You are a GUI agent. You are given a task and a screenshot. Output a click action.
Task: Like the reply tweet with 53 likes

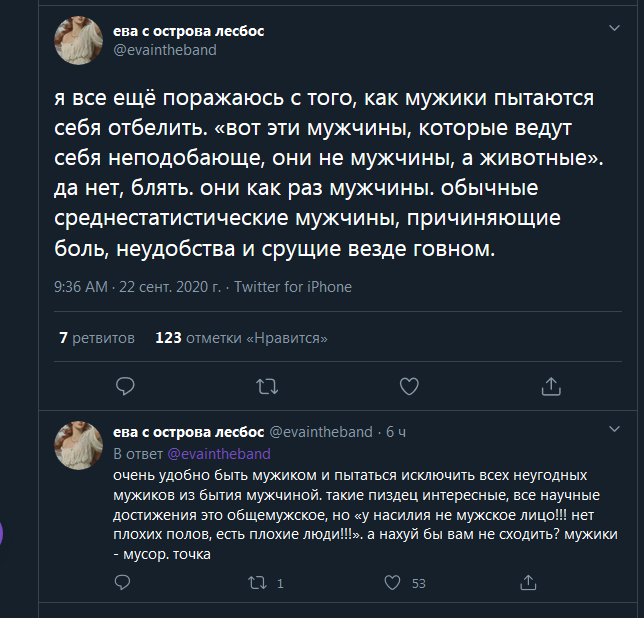[392, 583]
